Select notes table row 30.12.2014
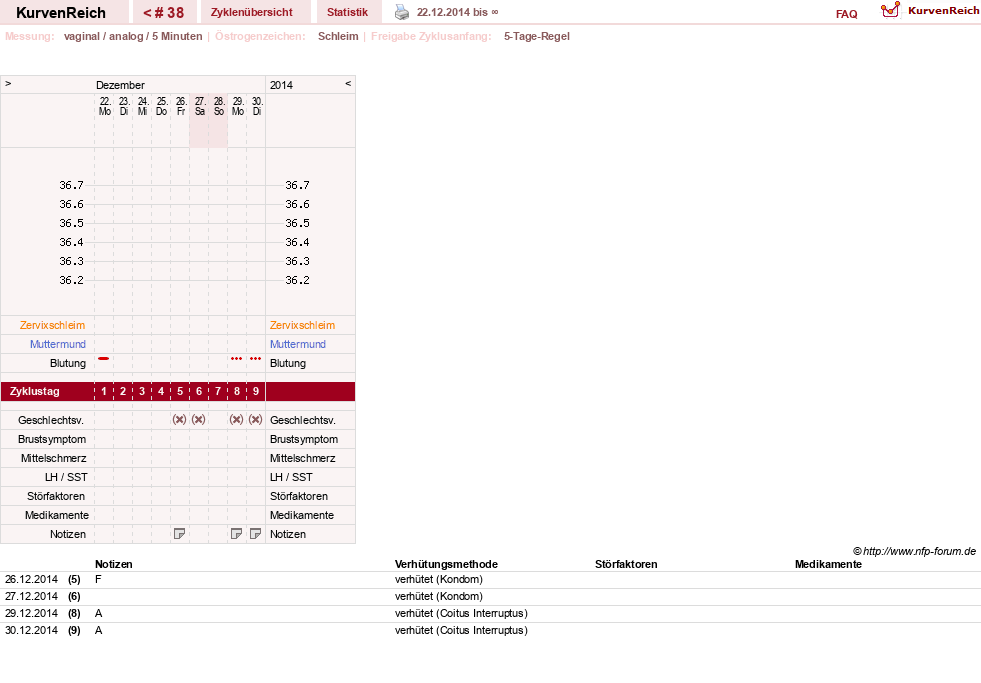Image resolution: width=981 pixels, height=683 pixels. [490, 630]
